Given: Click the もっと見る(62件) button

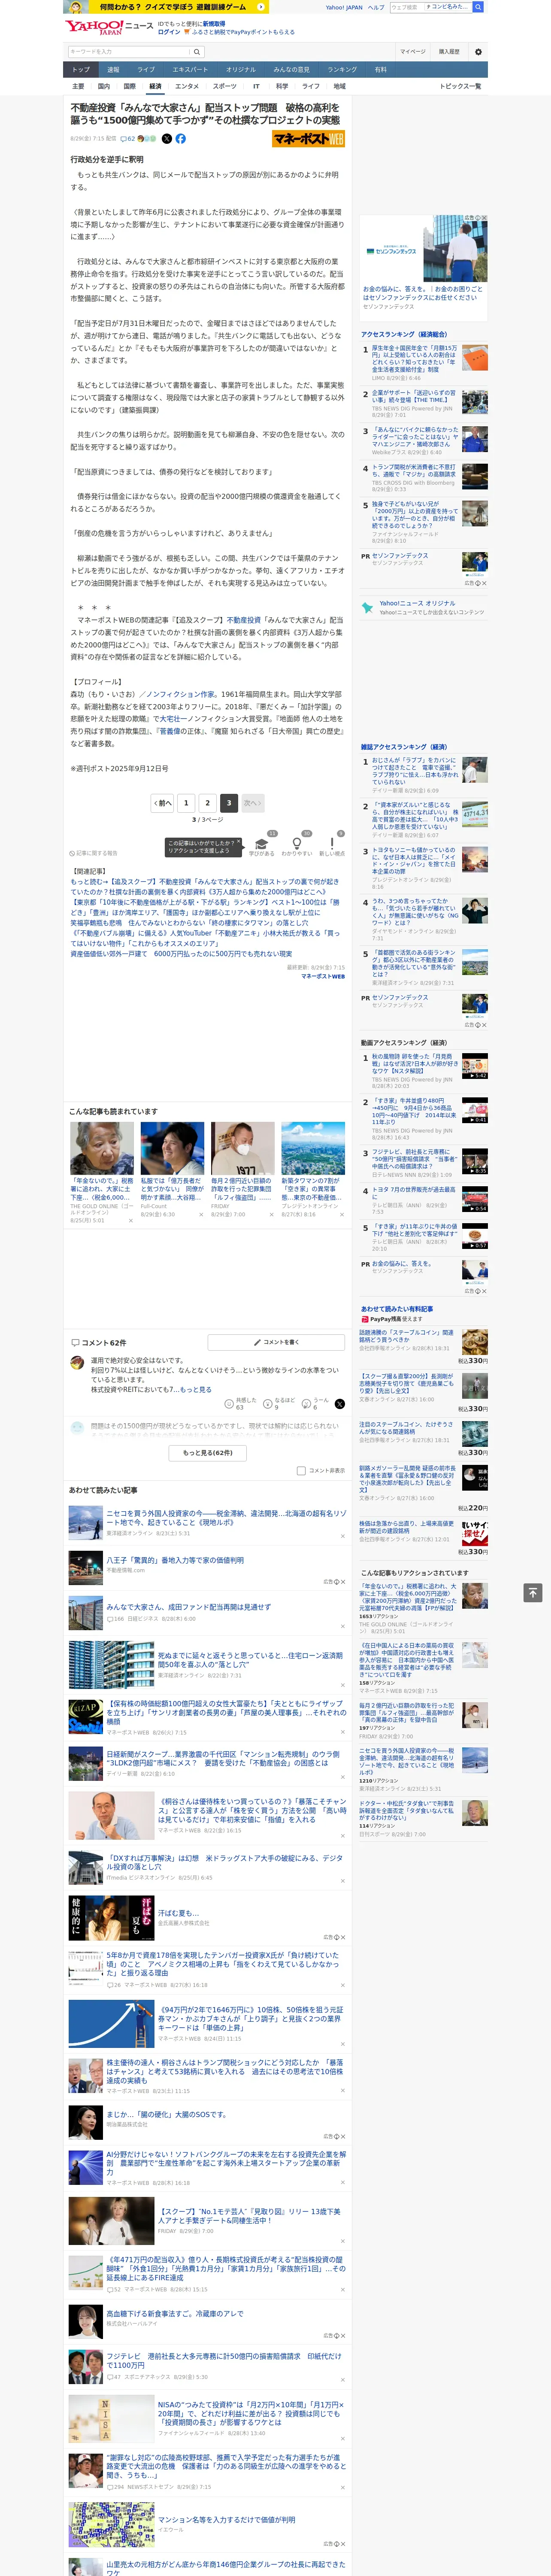Looking at the screenshot, I should coord(208,1452).
